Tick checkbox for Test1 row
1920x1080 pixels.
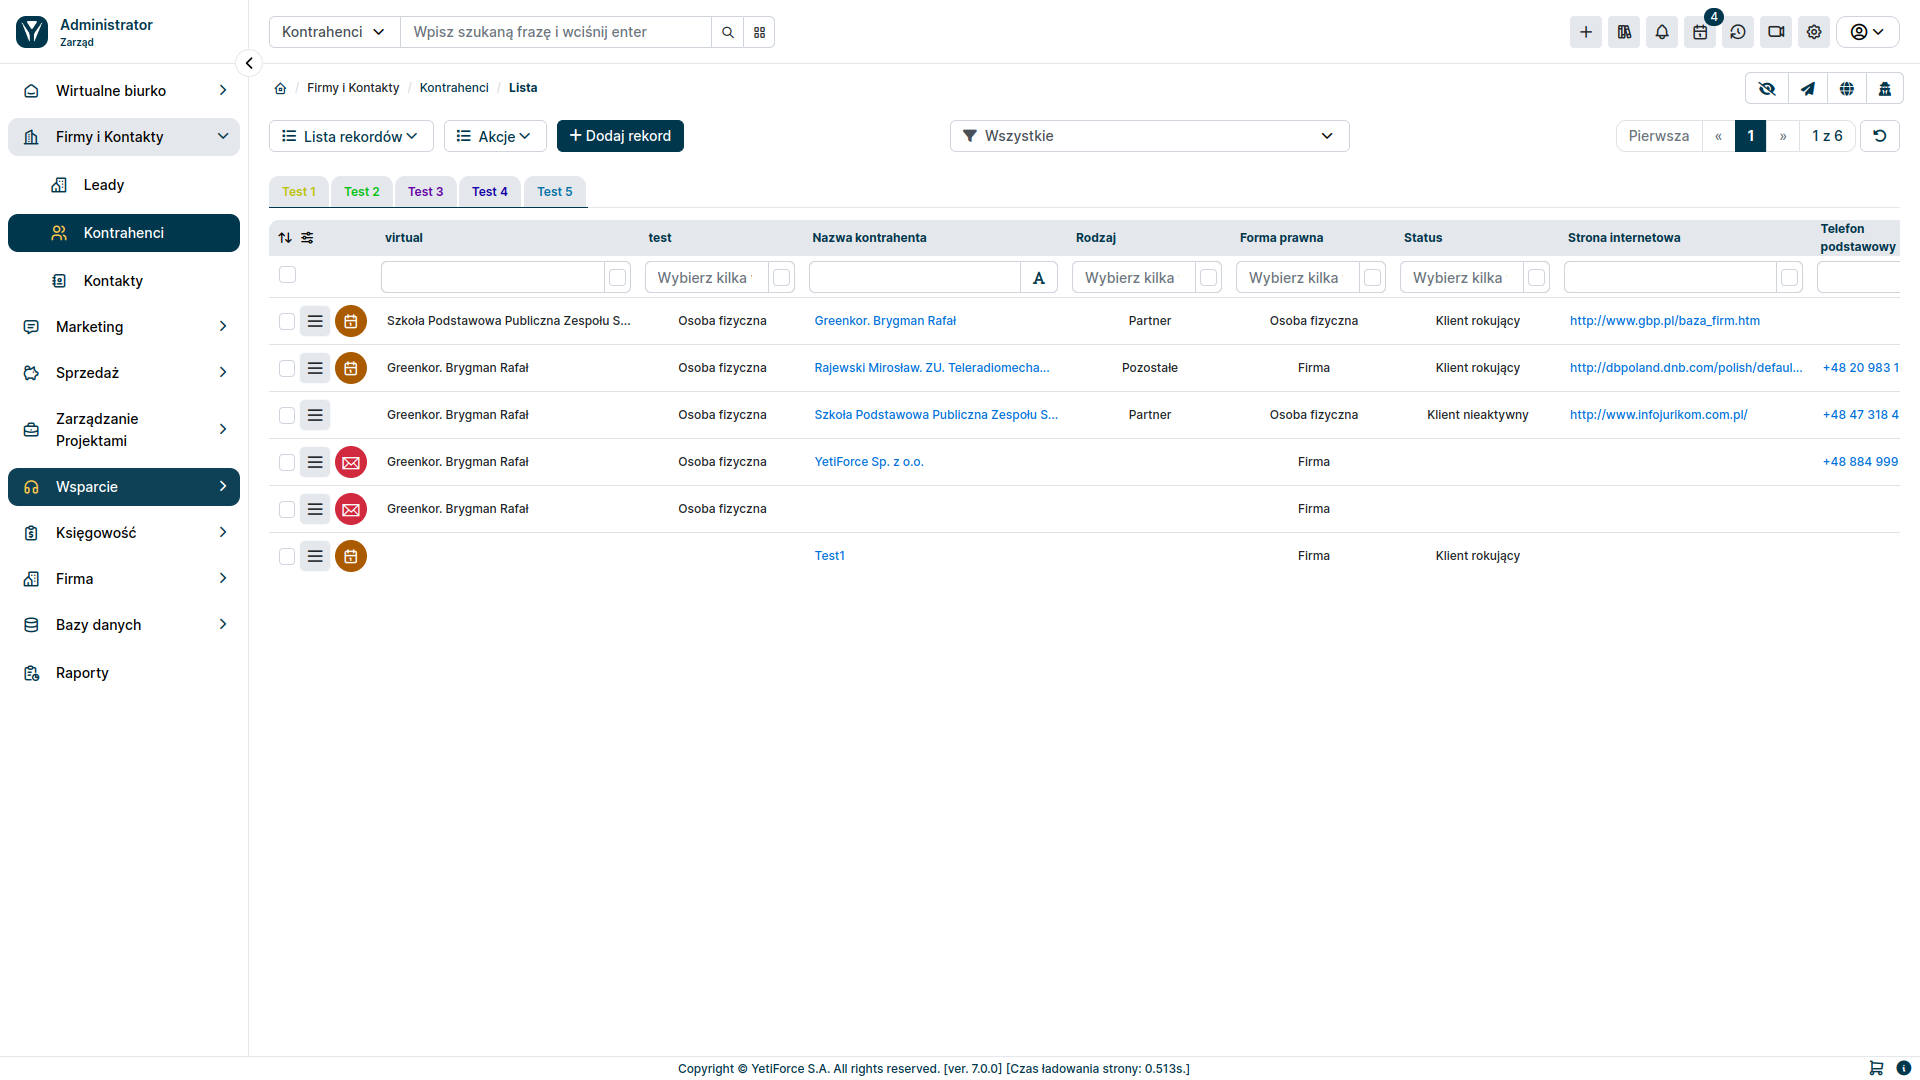(x=287, y=556)
